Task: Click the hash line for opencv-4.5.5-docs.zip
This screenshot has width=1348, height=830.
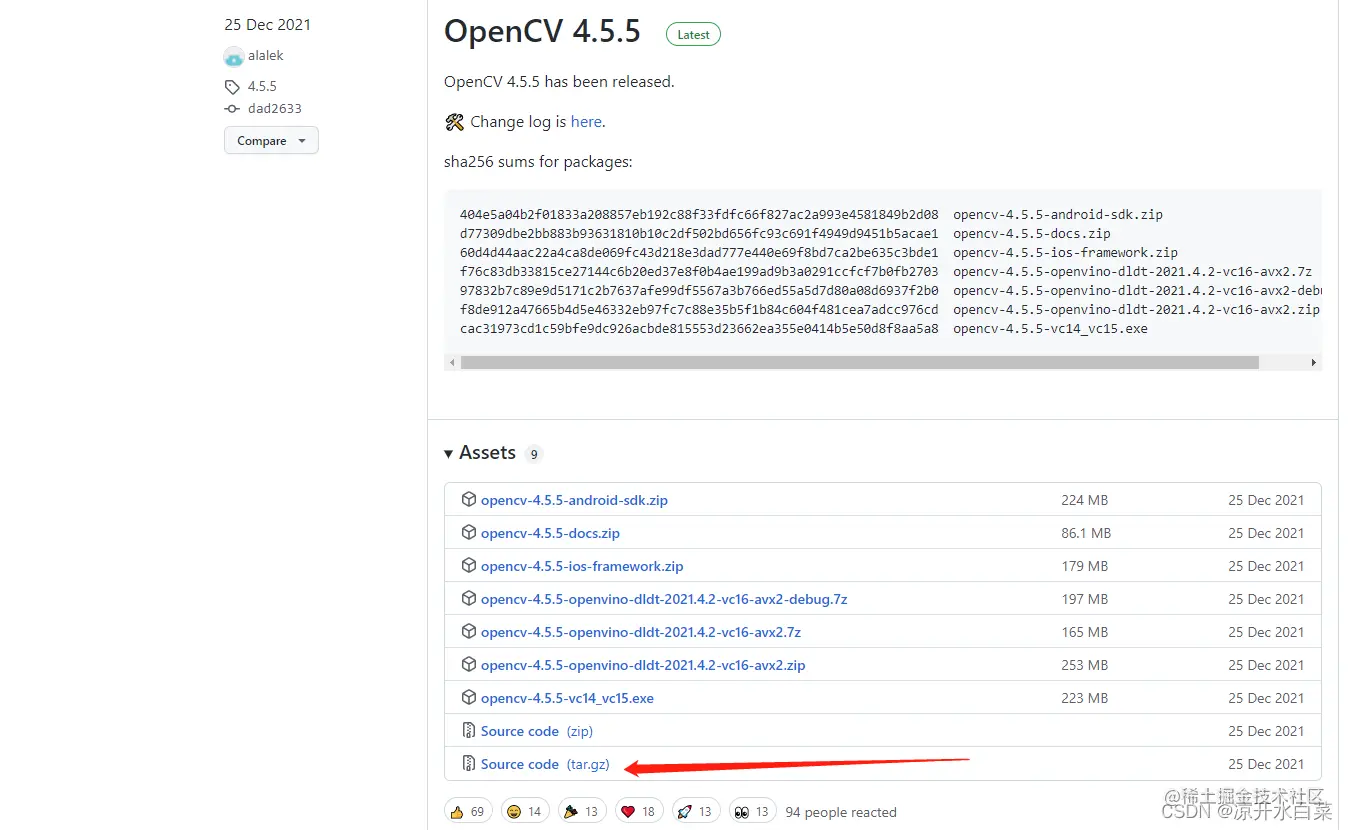Action: 785,234
